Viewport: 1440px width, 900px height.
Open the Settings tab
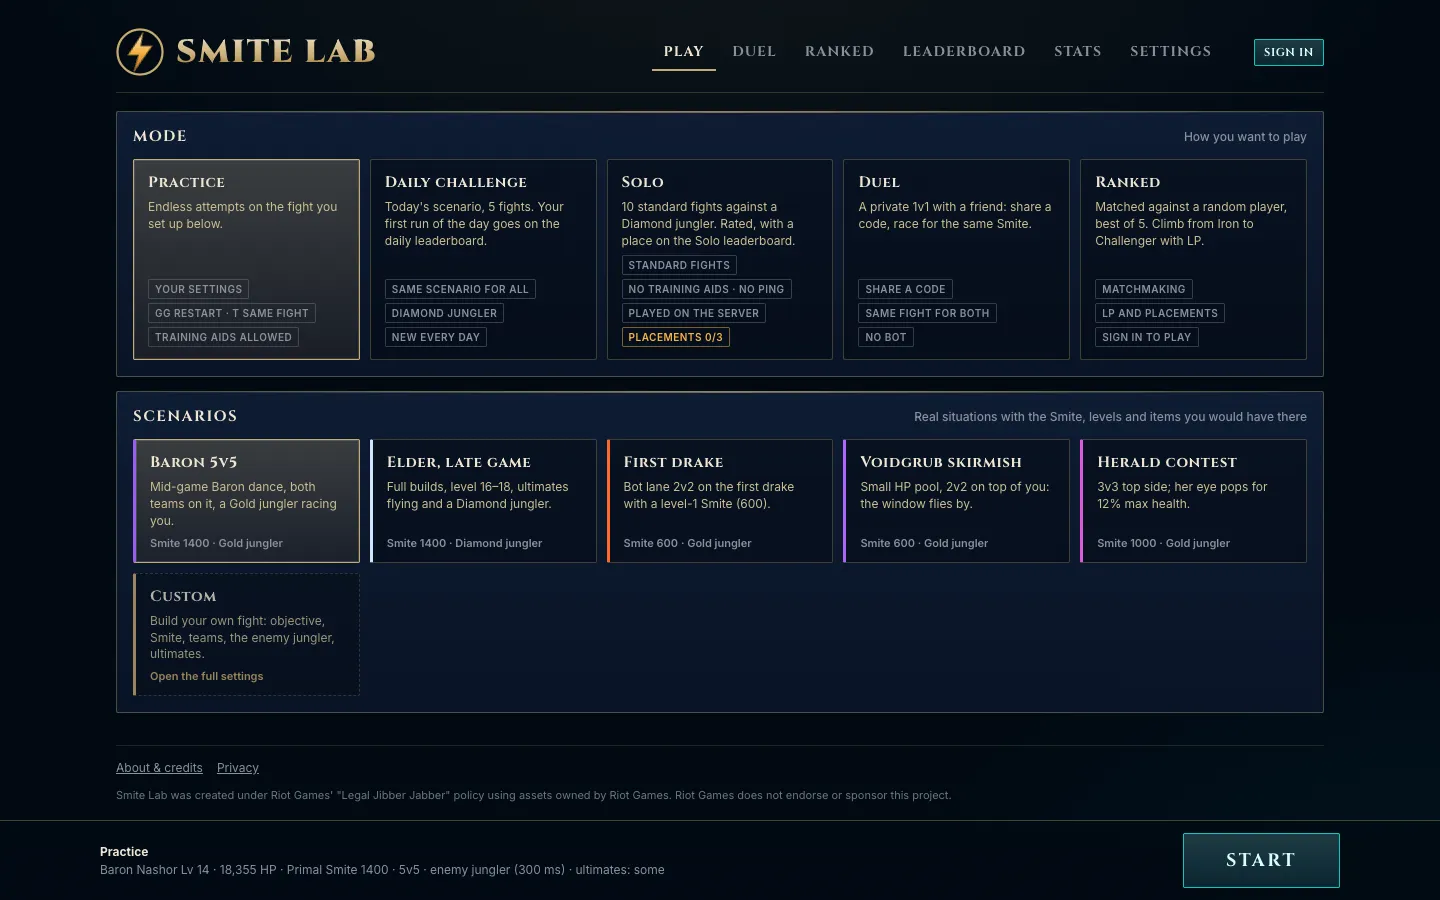click(x=1171, y=51)
